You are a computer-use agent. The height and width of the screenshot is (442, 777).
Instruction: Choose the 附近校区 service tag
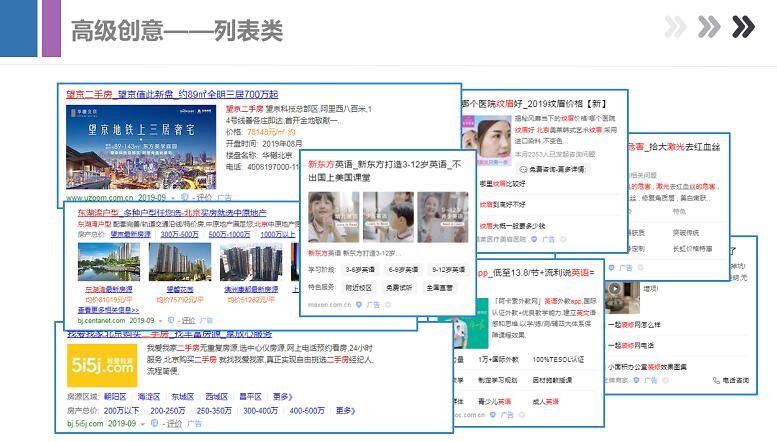(x=360, y=288)
